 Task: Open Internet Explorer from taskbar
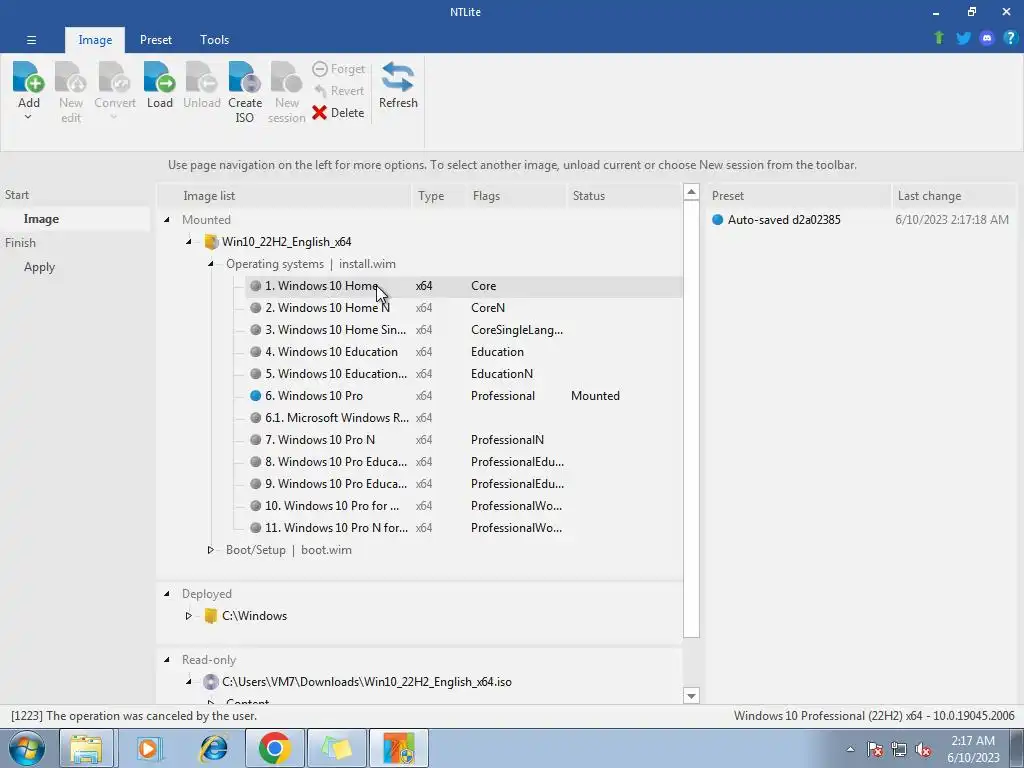pos(213,748)
